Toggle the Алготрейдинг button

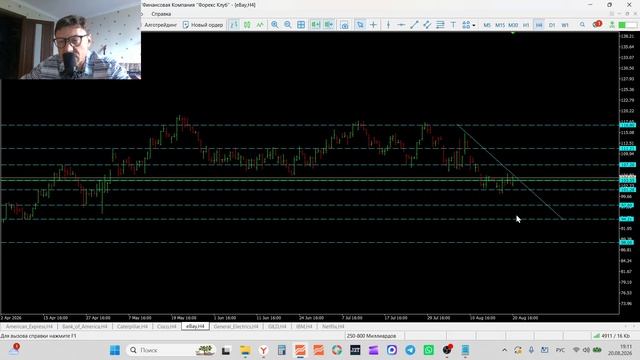coord(160,25)
